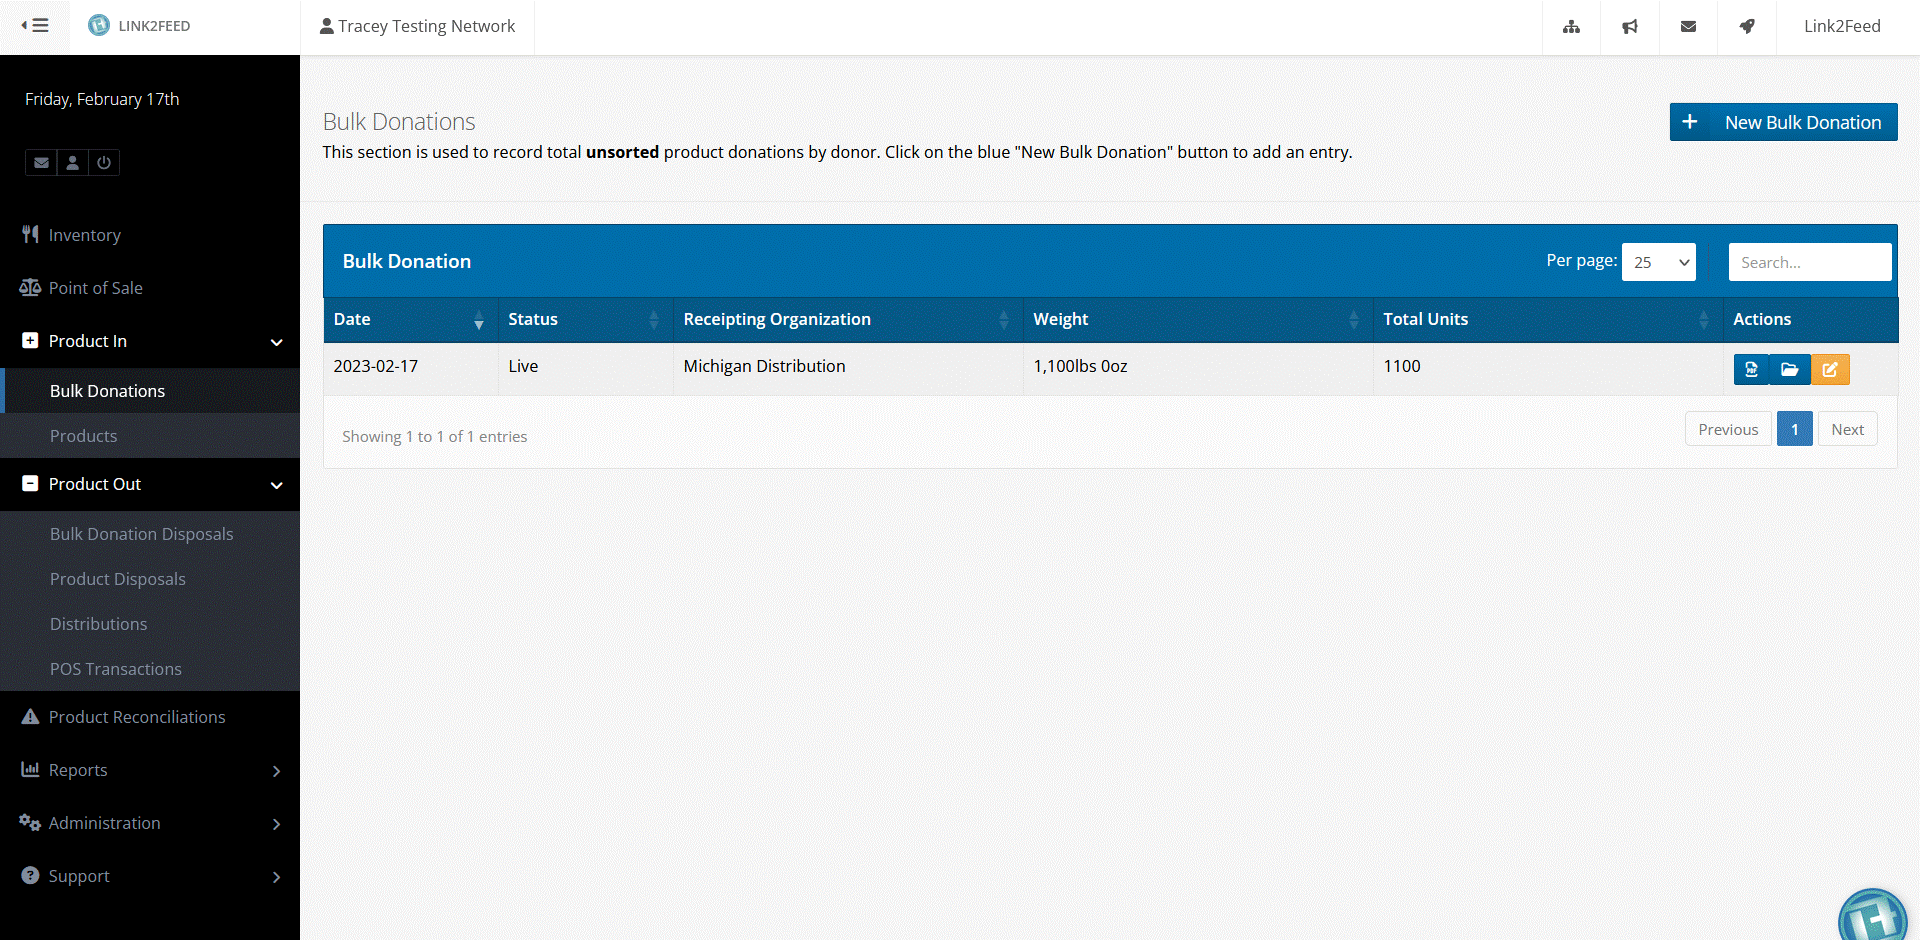1920x940 pixels.
Task: Collapse the sidebar with the hamburger icon
Action: coord(35,26)
